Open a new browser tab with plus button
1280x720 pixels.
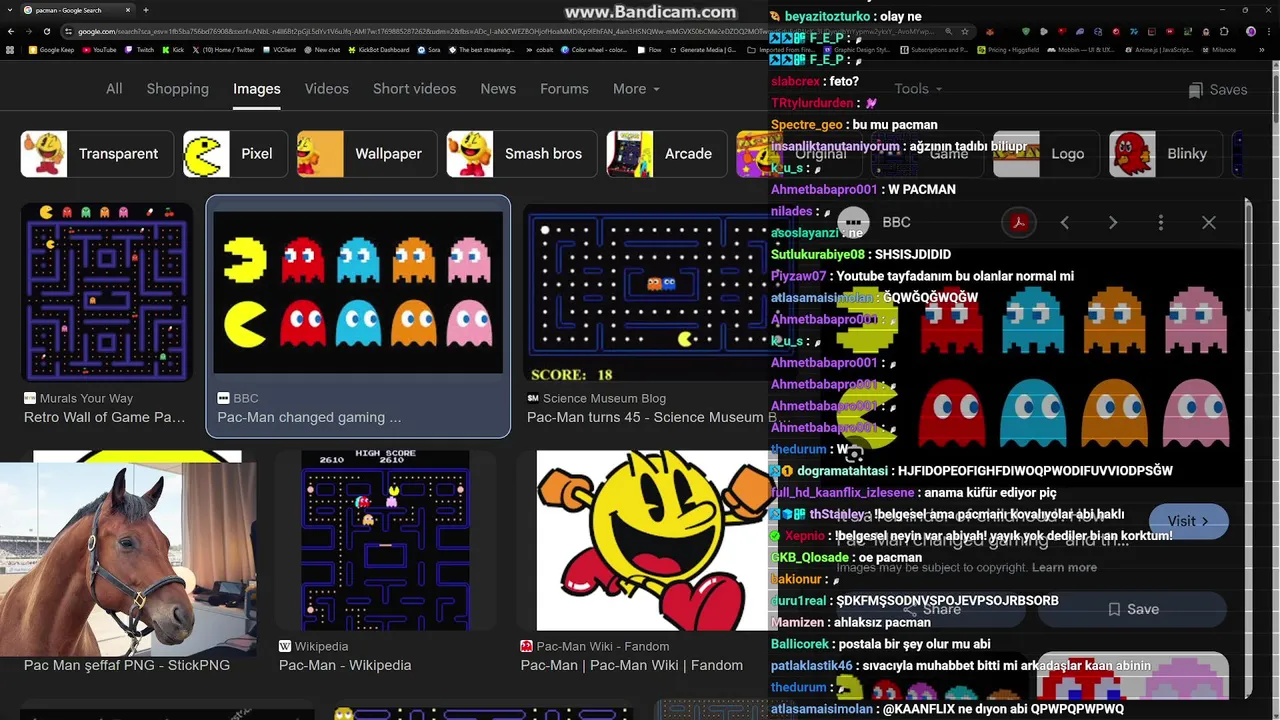point(146,10)
